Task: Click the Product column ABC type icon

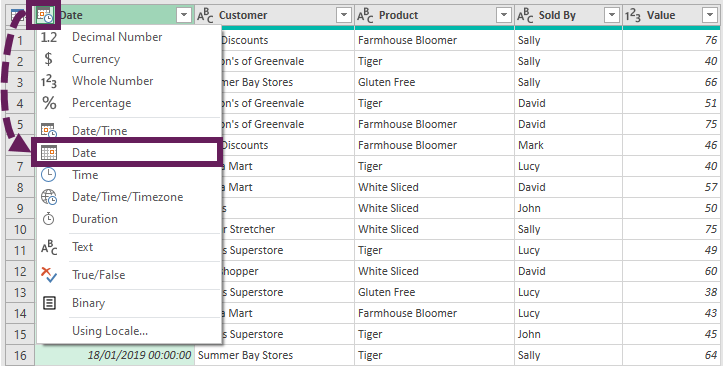Action: (x=365, y=16)
